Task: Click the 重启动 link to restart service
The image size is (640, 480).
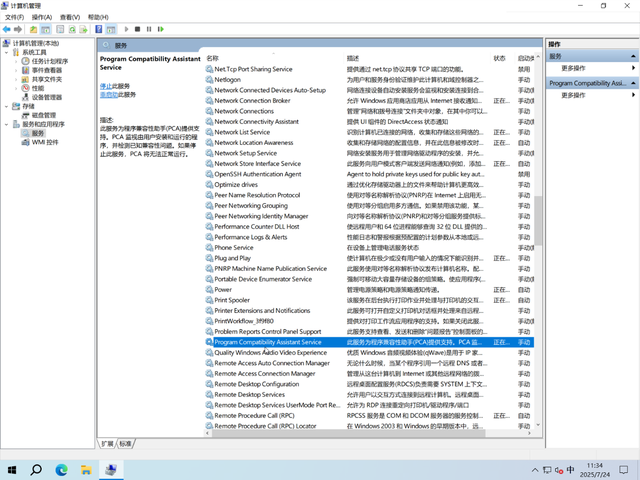Action: point(109,94)
